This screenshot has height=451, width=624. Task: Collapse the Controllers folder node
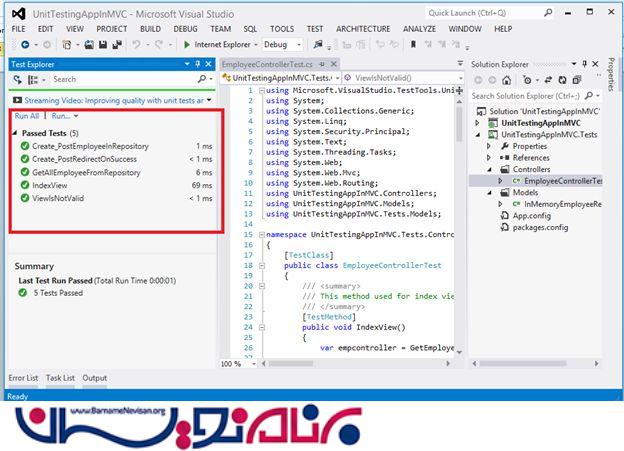click(x=489, y=170)
